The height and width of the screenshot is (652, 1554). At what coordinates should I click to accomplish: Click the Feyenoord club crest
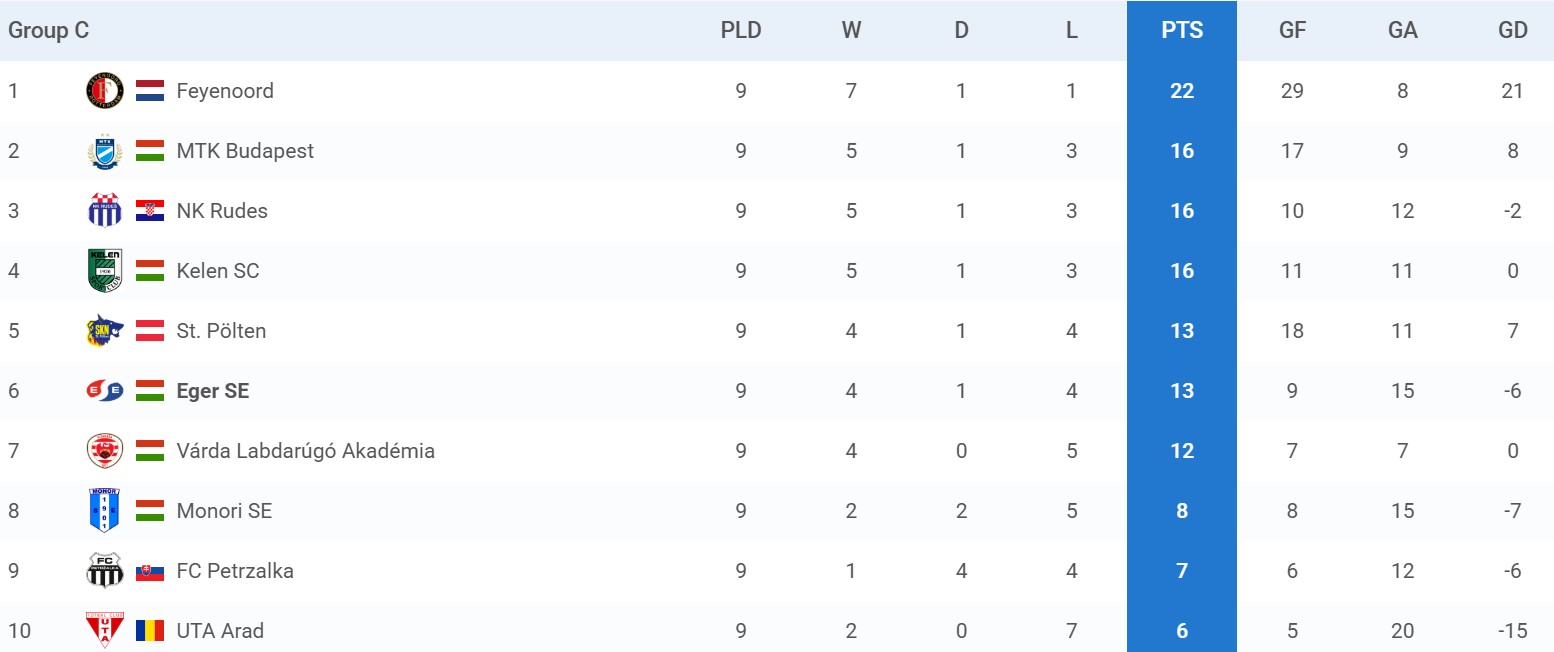[x=104, y=91]
